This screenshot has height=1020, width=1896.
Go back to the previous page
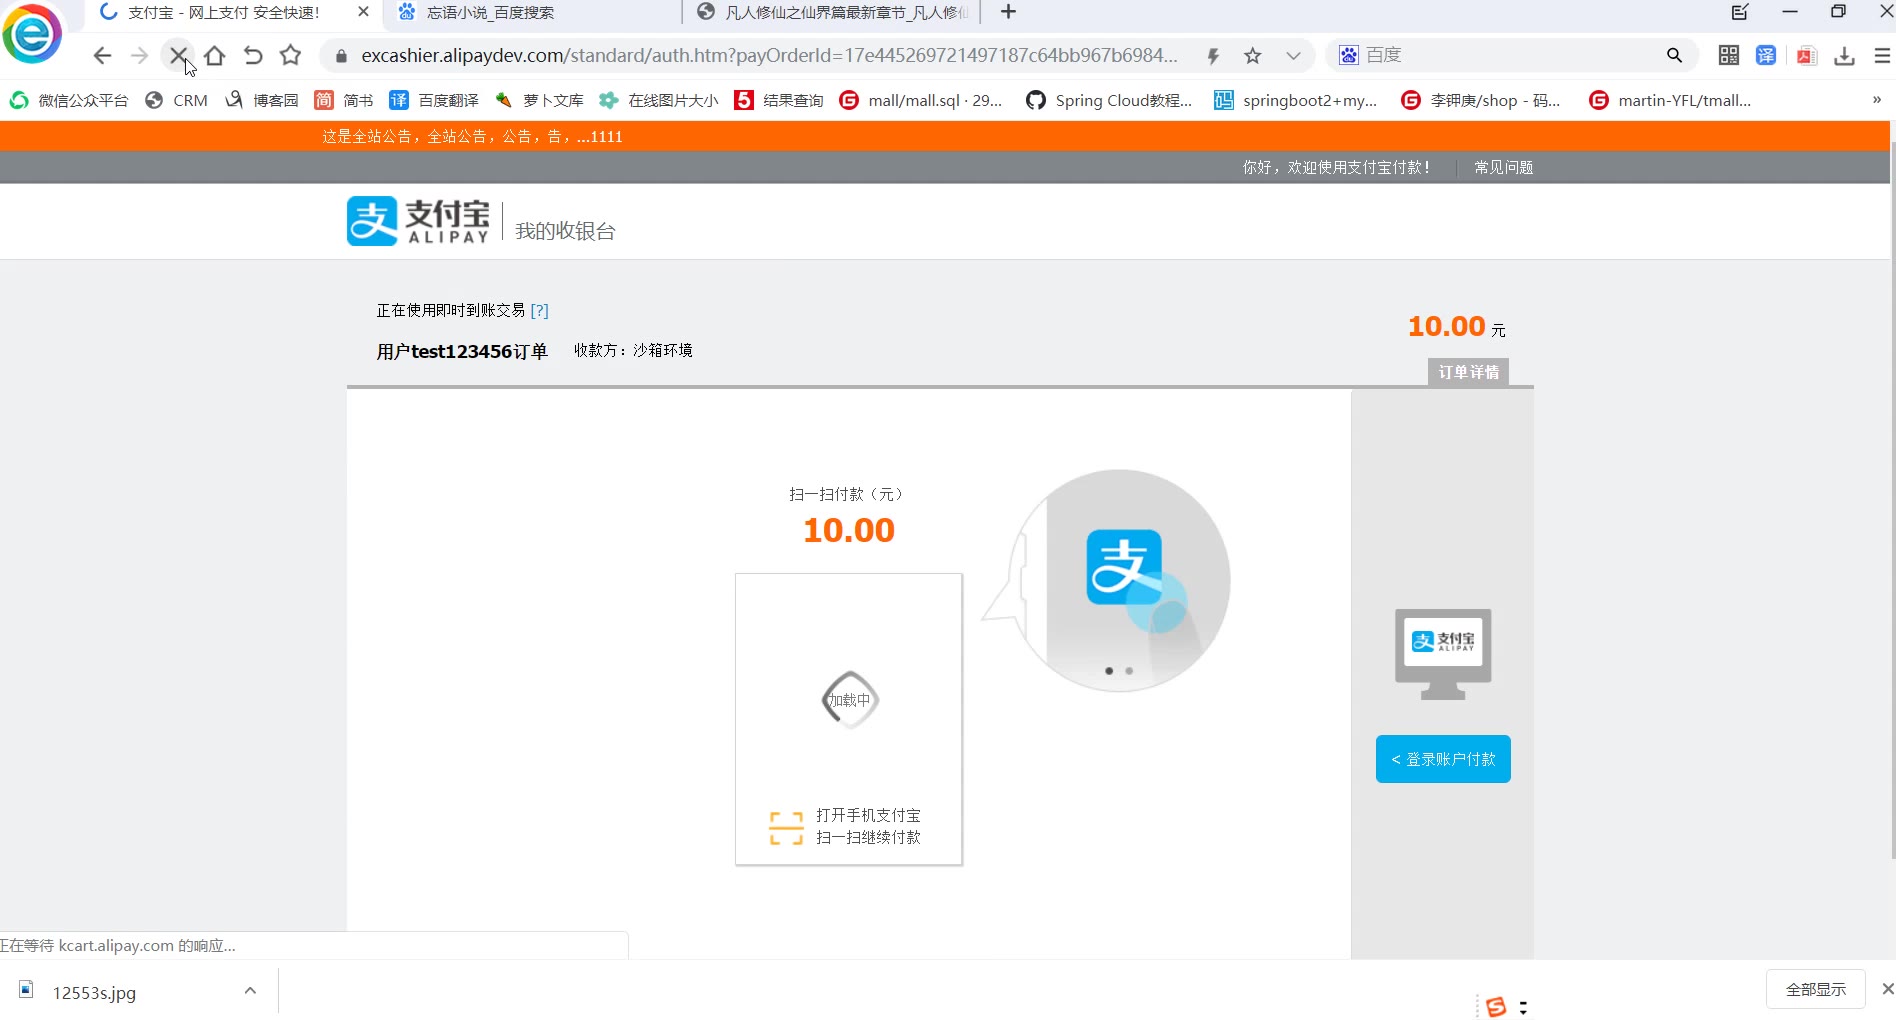coord(102,56)
